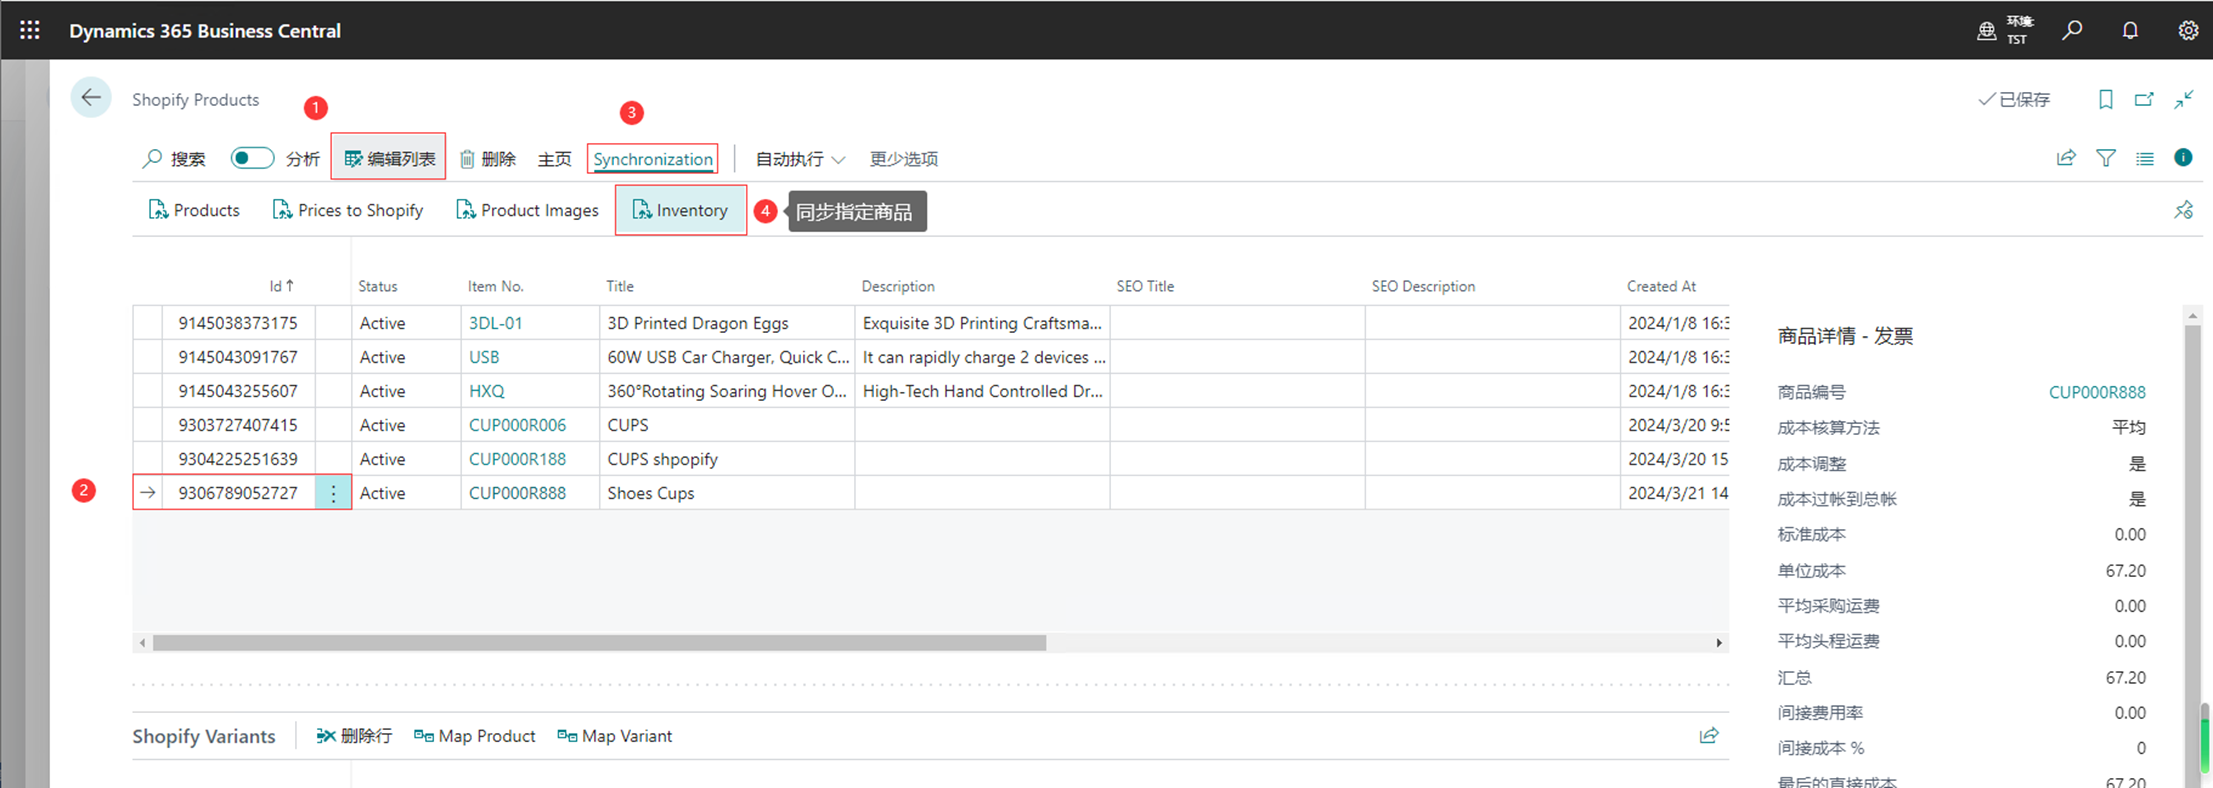Click the Map Variant action

[x=615, y=736]
